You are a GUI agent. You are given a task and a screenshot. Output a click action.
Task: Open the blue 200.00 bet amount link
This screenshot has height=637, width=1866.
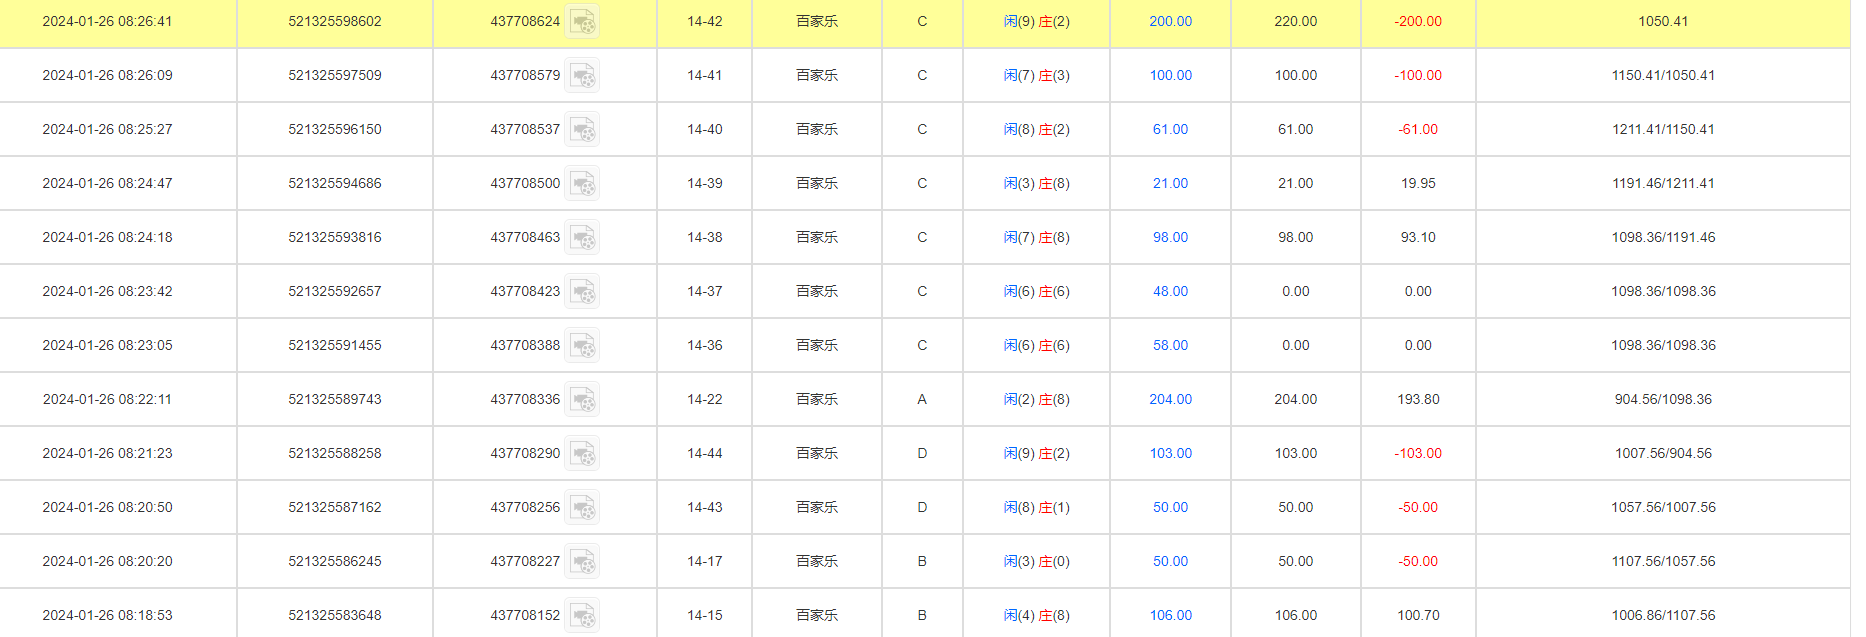[1170, 21]
